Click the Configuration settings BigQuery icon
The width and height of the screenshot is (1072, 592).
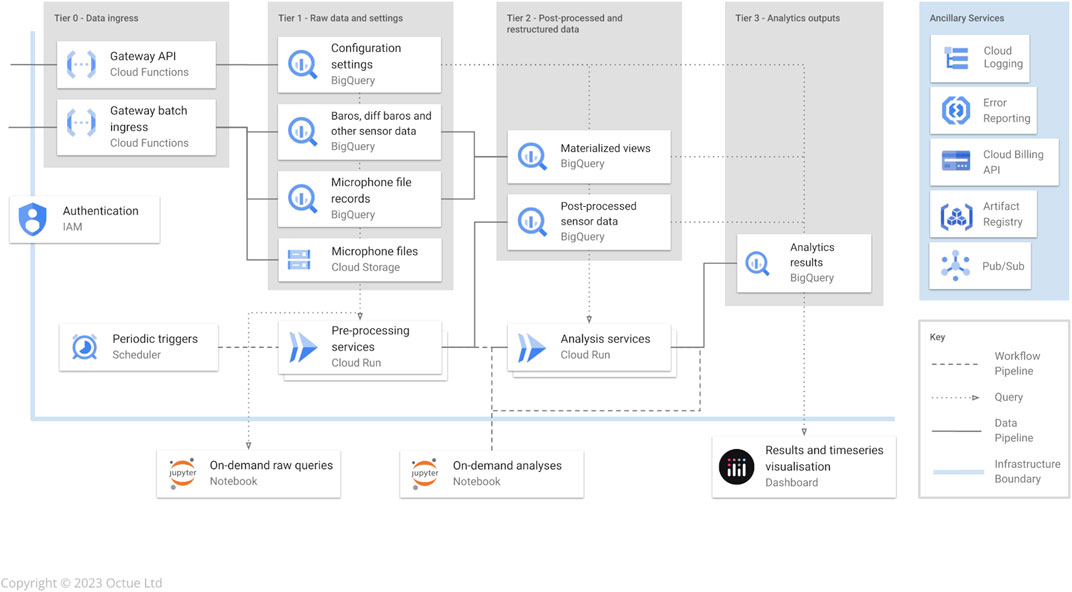[302, 64]
